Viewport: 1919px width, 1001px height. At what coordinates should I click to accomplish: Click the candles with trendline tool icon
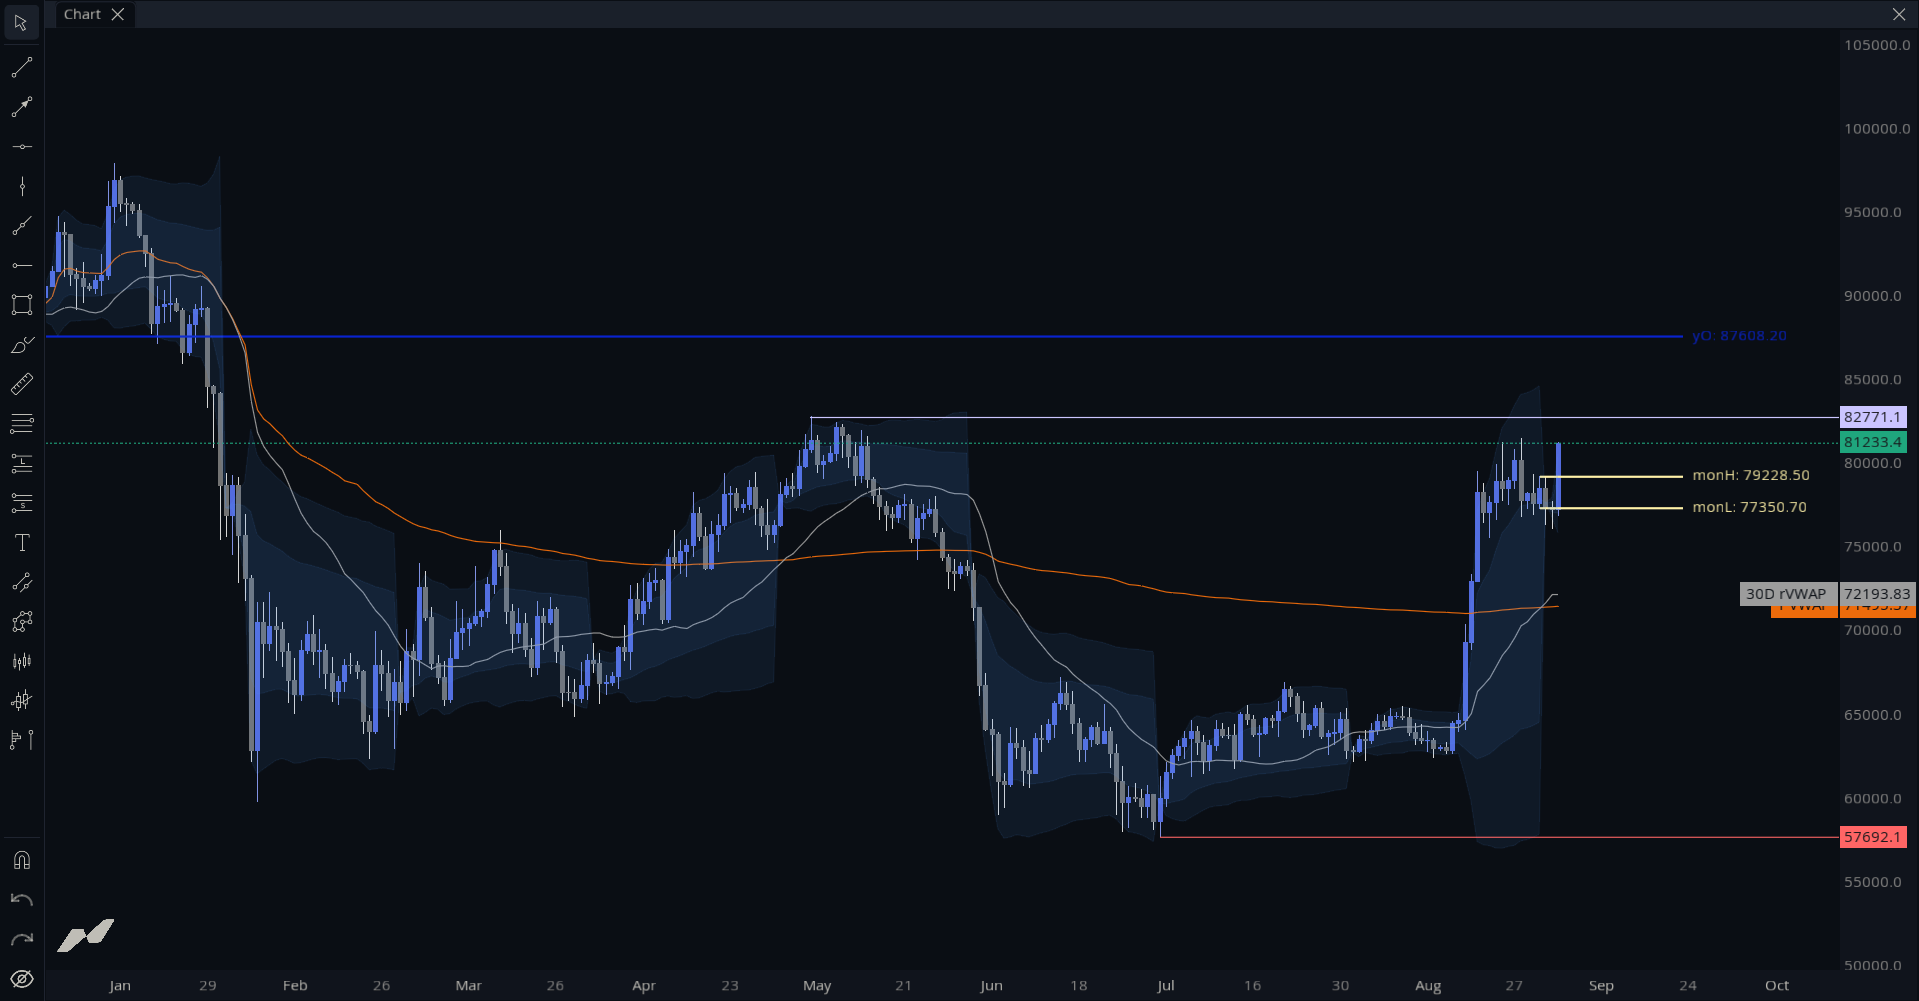[x=21, y=701]
